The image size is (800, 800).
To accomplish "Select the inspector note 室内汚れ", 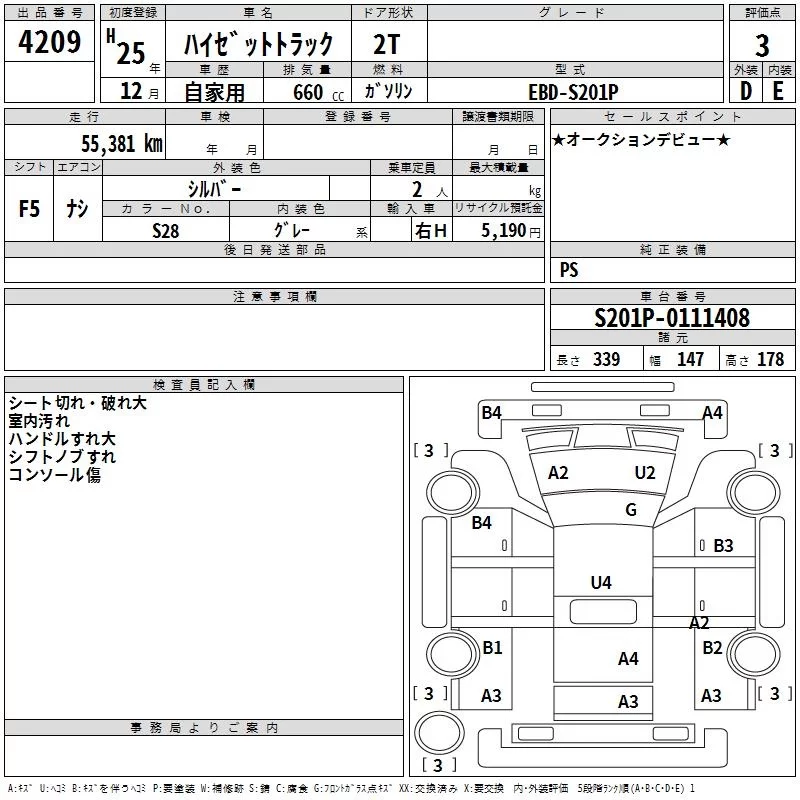I will pos(39,421).
